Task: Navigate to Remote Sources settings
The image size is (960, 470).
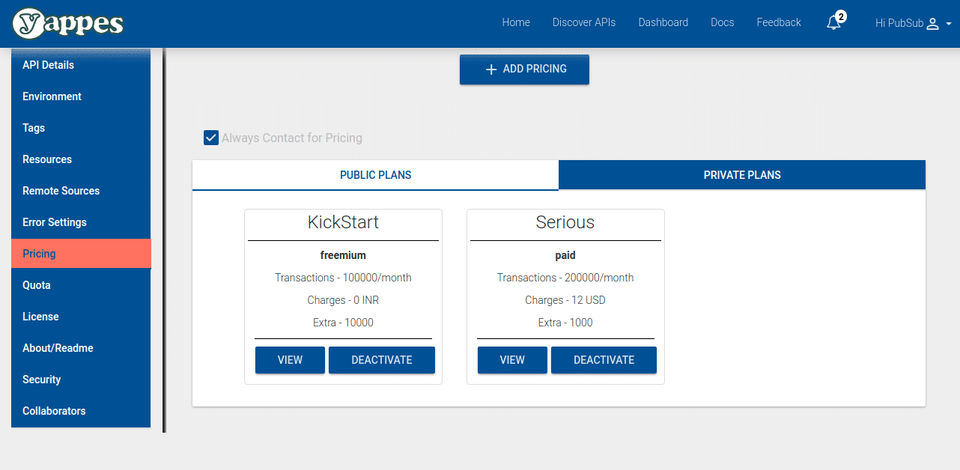Action: [x=61, y=191]
